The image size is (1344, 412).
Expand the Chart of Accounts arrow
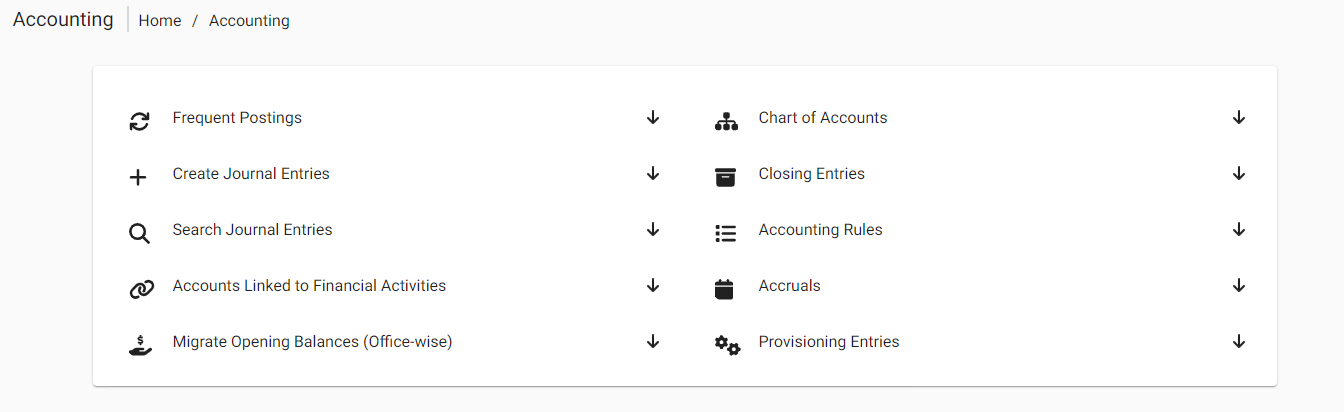(1239, 118)
